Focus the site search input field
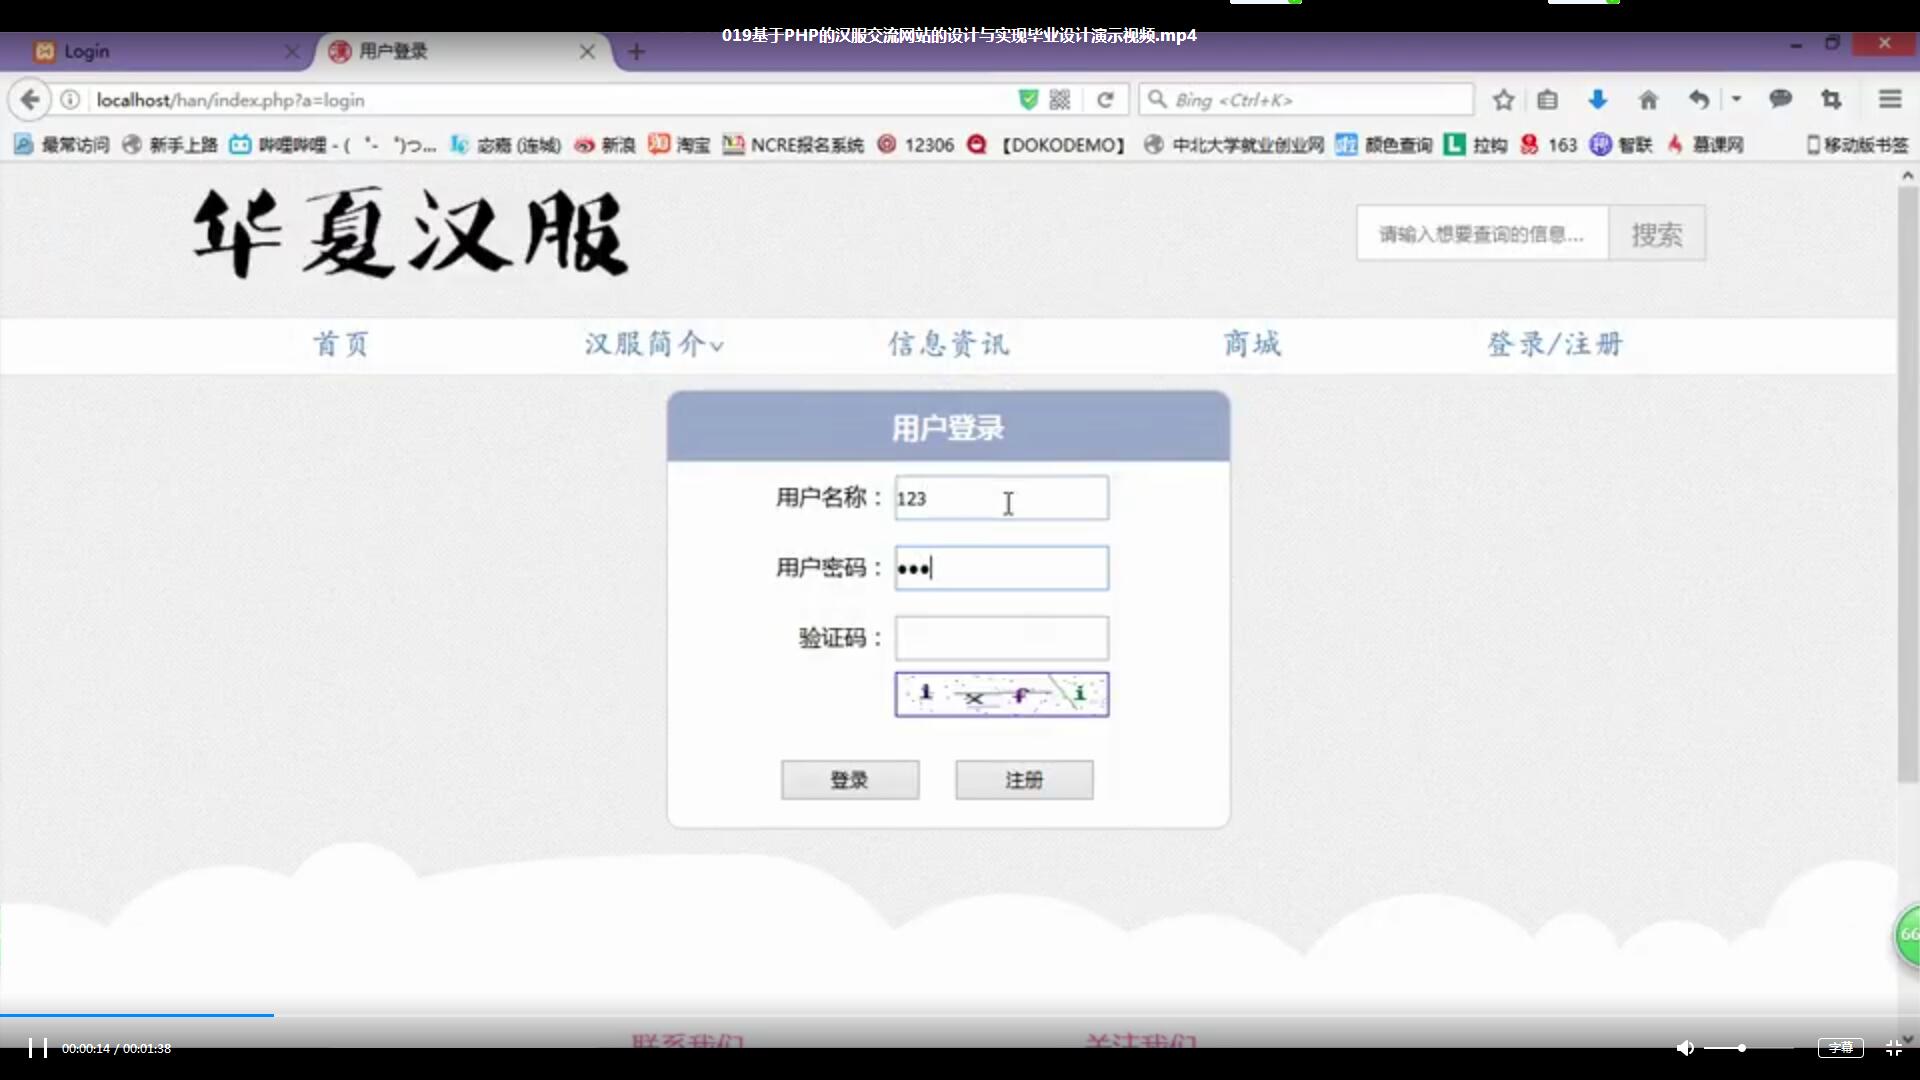 [x=1482, y=234]
